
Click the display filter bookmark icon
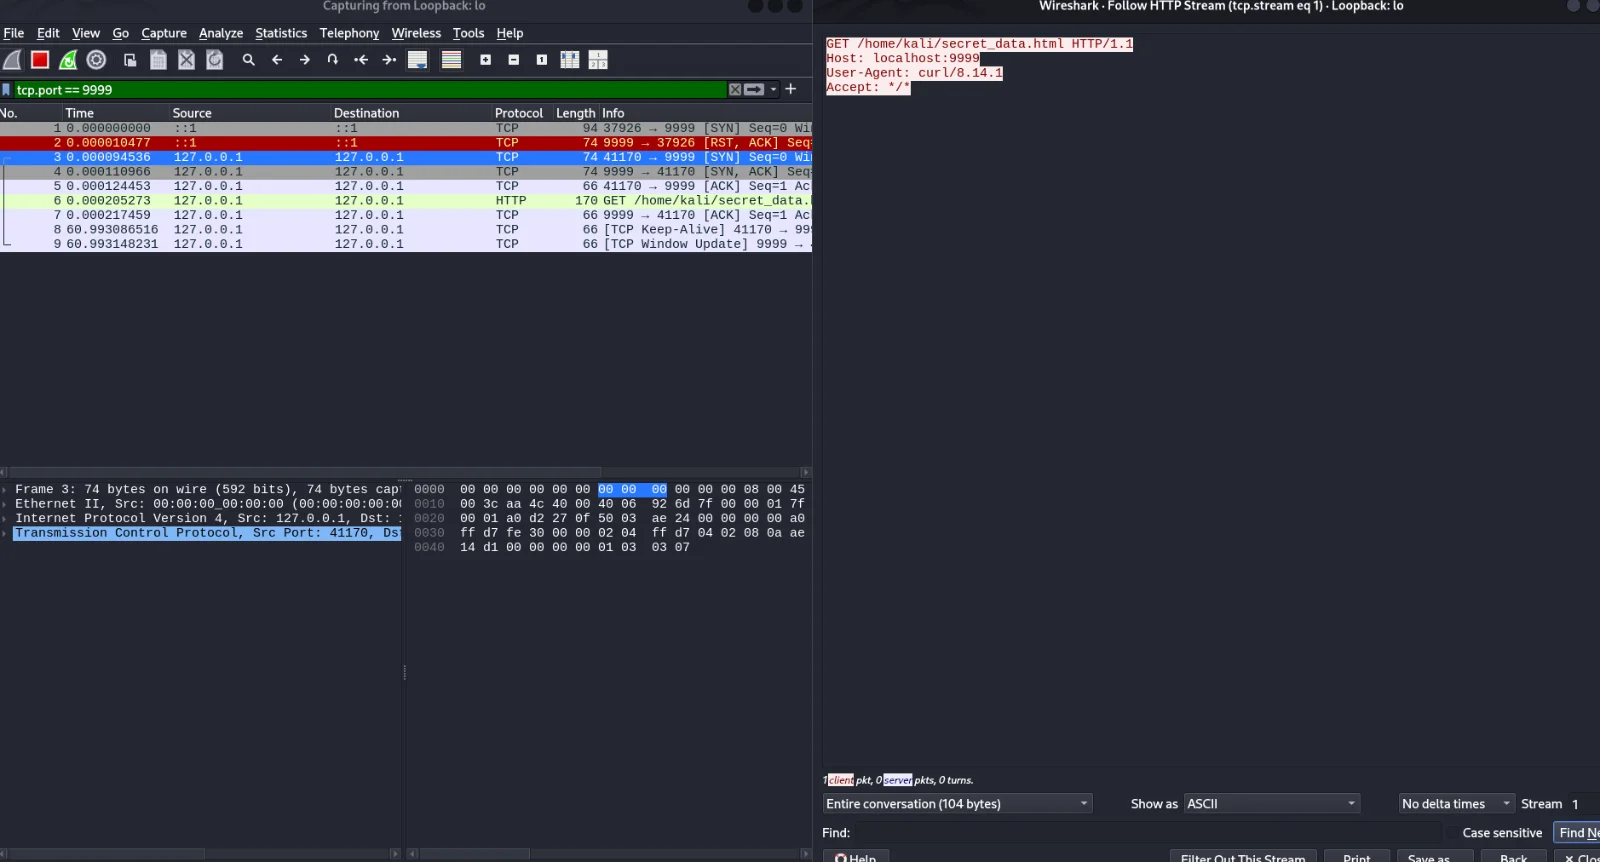tap(7, 90)
